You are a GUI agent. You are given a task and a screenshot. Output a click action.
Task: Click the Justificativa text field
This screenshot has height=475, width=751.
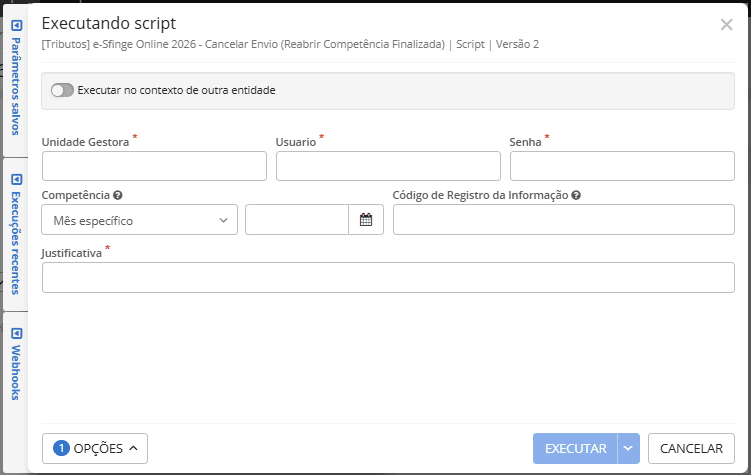(x=388, y=277)
